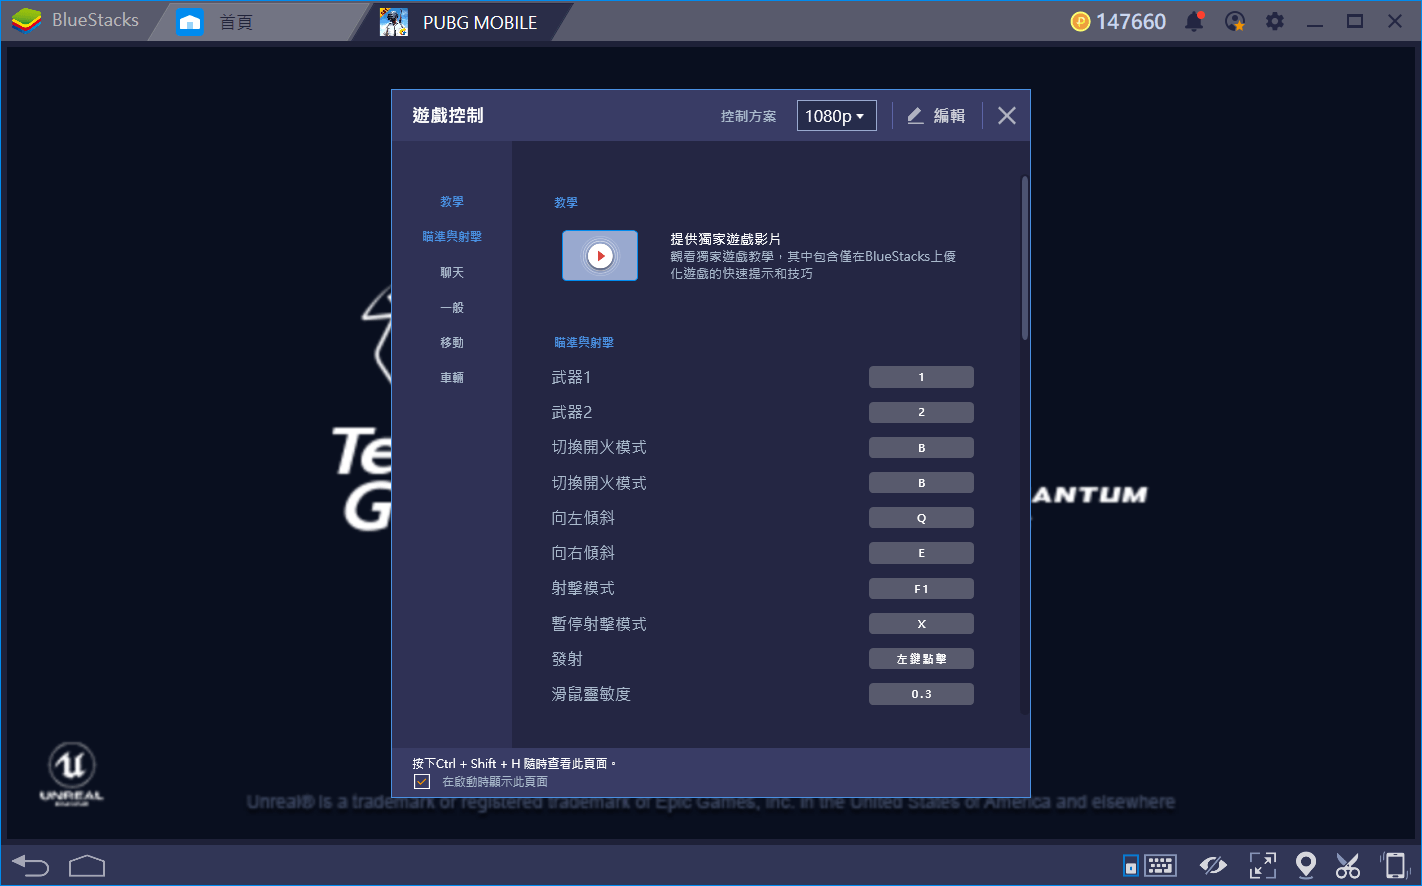Click the 教學 section heading in content

tap(566, 203)
